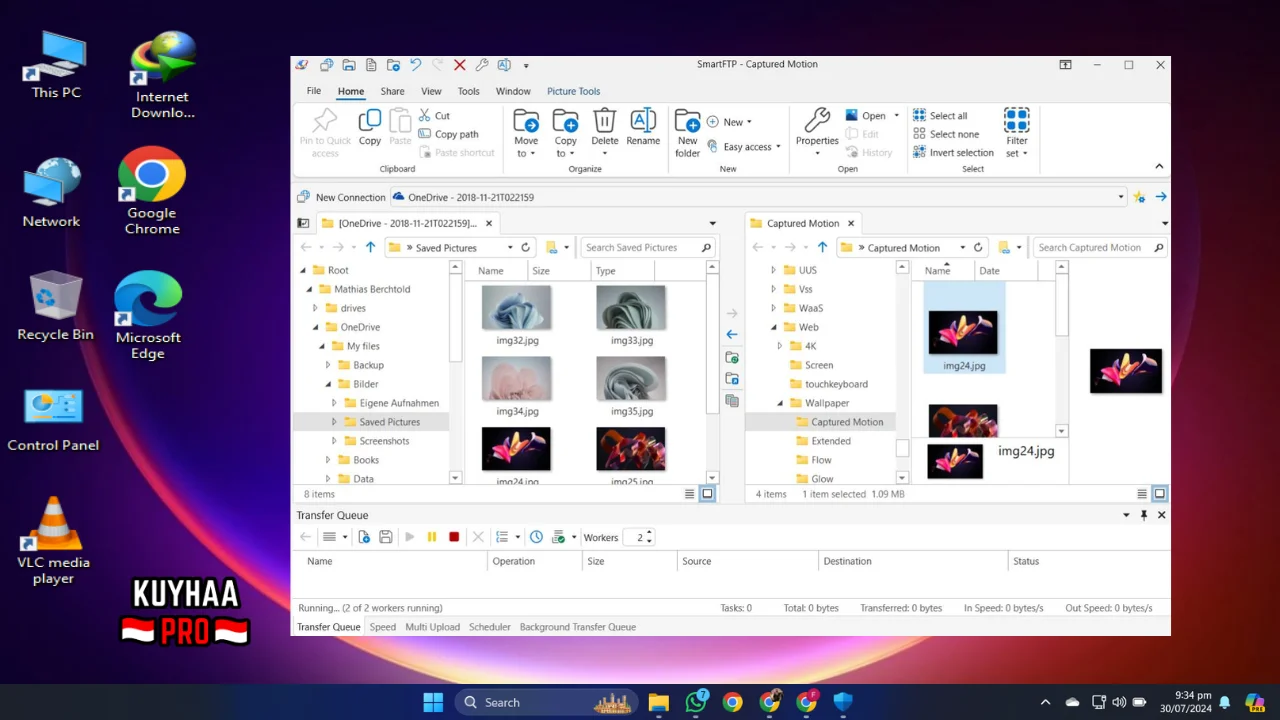Open the Windows Start menu
Image resolution: width=1280 pixels, height=720 pixels.
433,702
